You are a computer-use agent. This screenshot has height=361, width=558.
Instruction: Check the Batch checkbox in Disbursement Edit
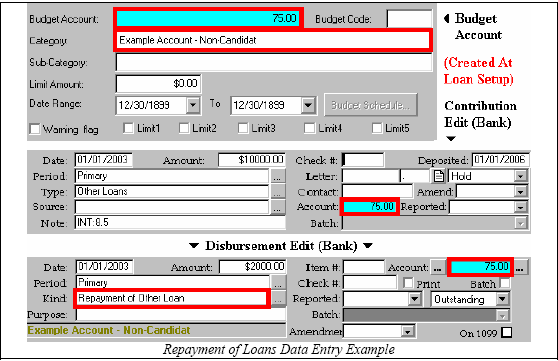(505, 283)
